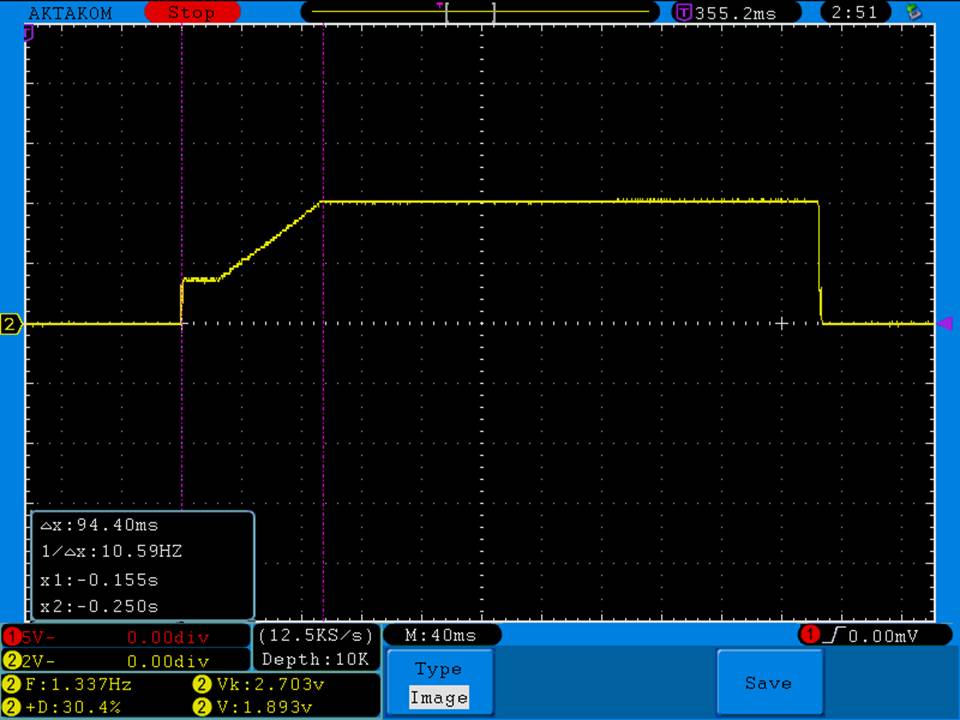This screenshot has width=960, height=720.
Task: Click the 2:51 clock display
Action: point(854,13)
